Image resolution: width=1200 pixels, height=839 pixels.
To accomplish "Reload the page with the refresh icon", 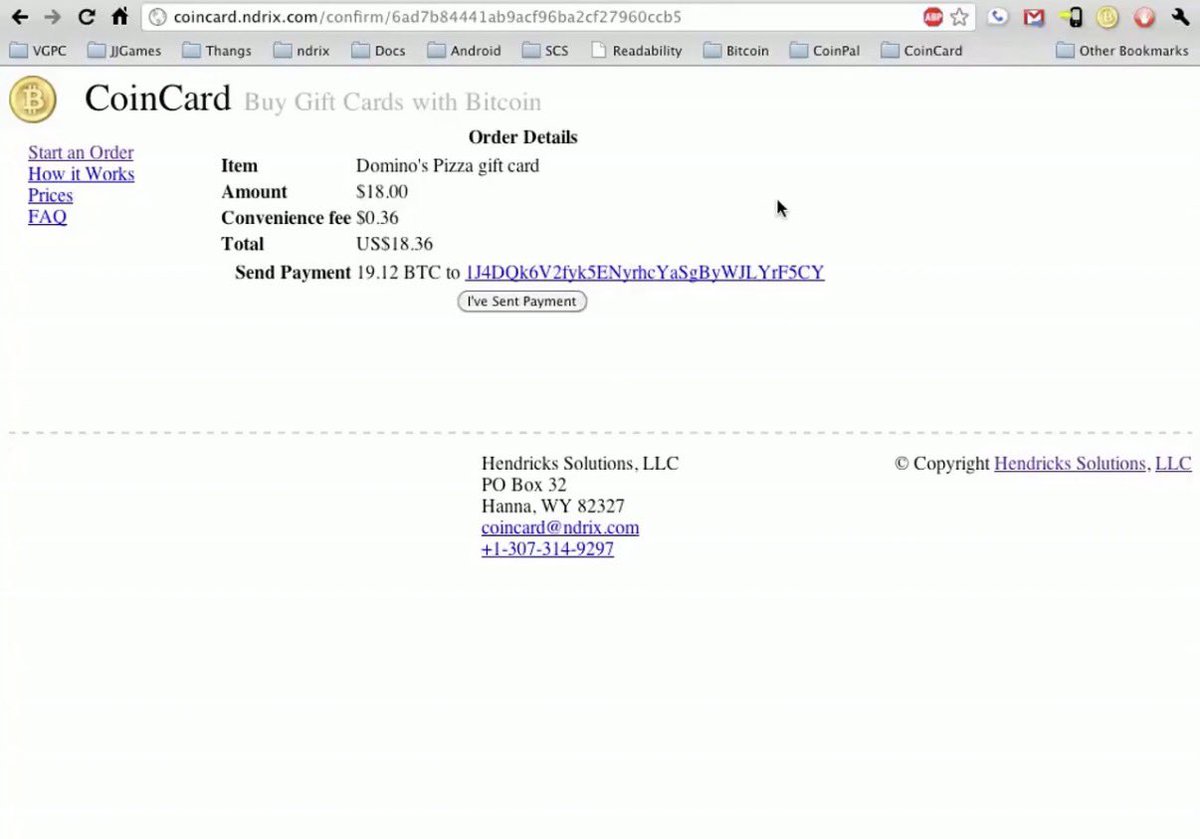I will [x=86, y=16].
